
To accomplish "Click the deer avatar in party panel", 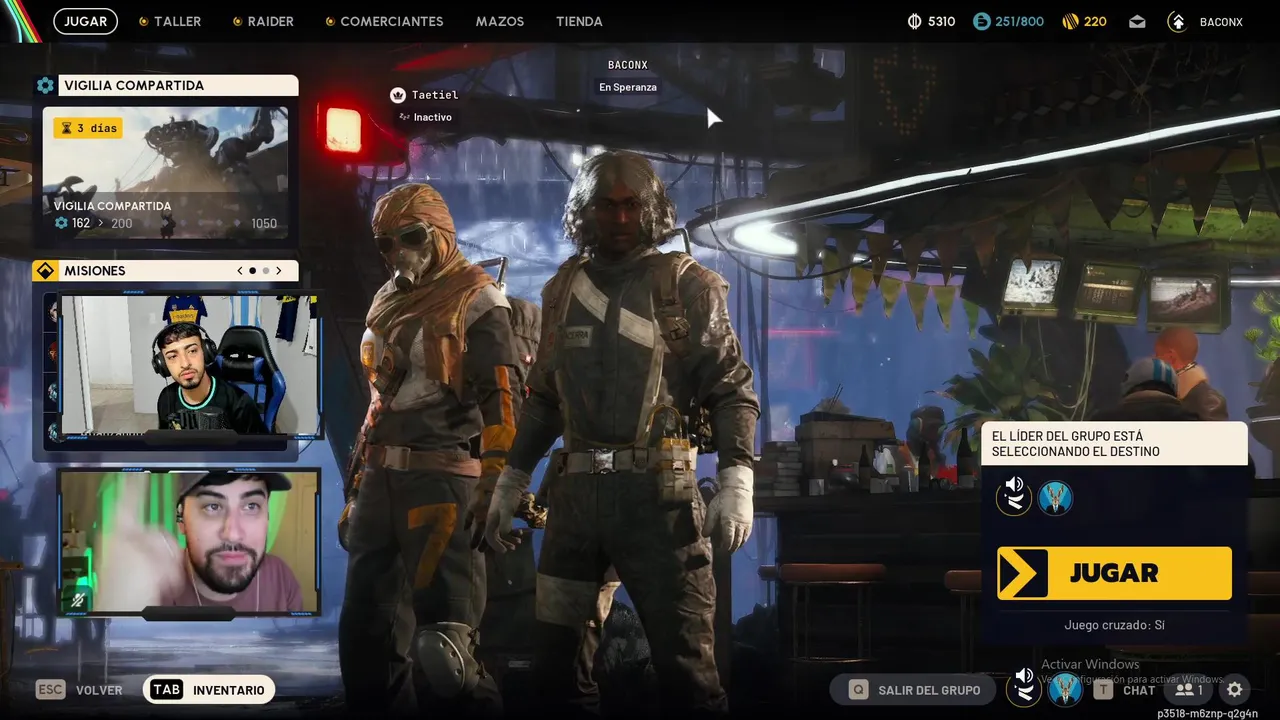I will click(x=1055, y=497).
